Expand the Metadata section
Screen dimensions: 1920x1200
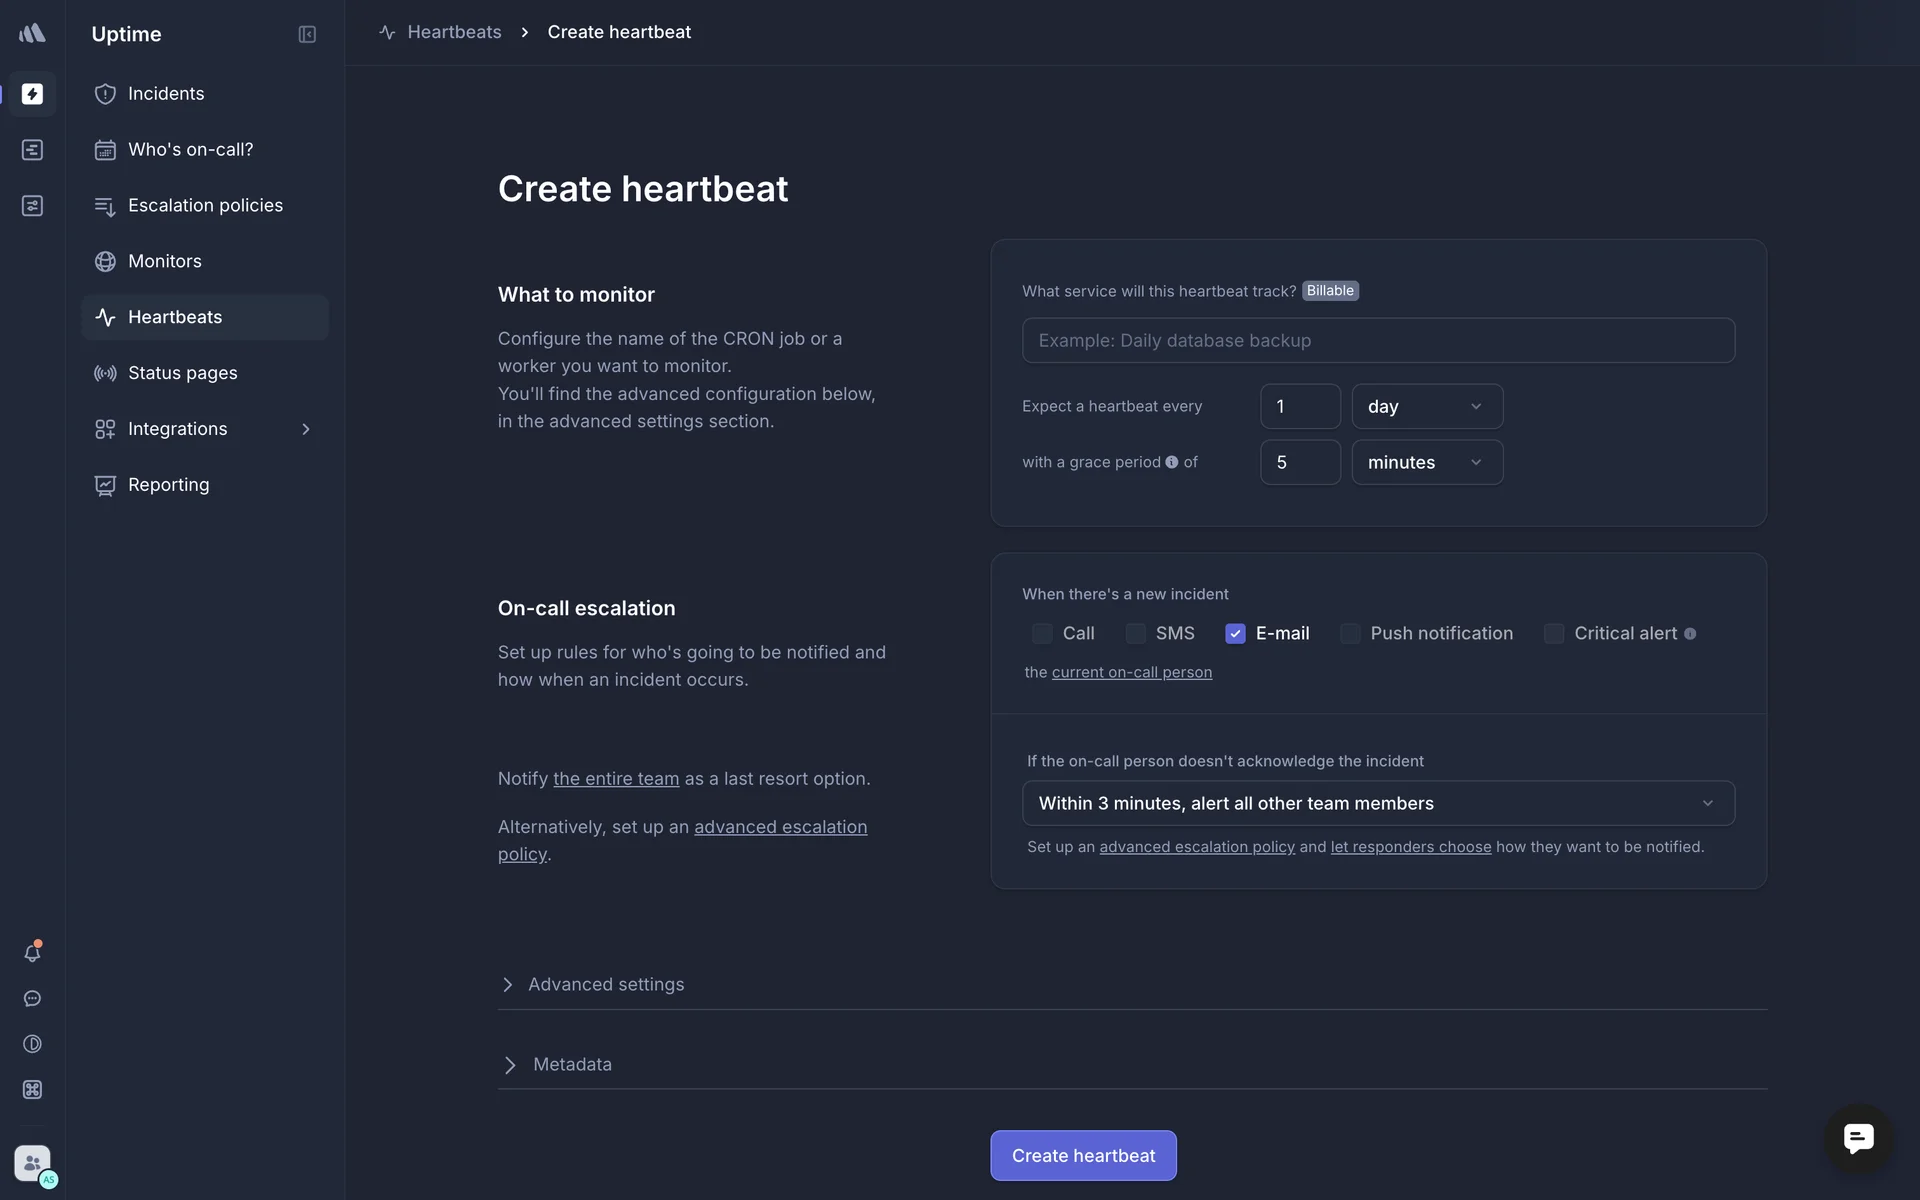(x=571, y=1064)
